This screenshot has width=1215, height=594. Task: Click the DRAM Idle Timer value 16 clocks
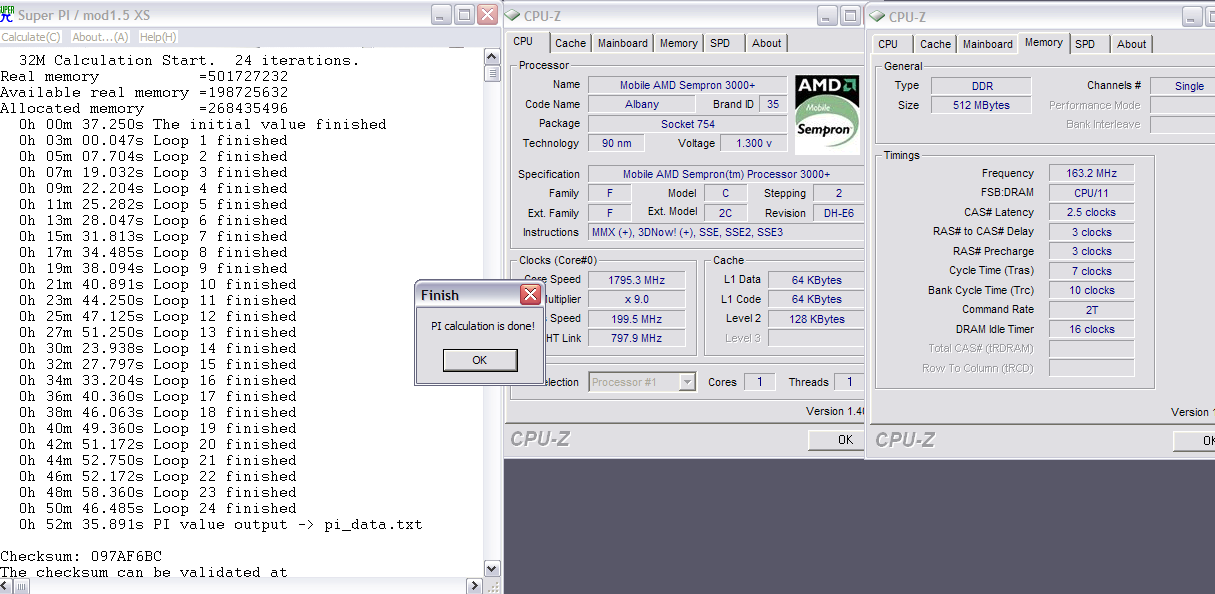coord(1091,329)
